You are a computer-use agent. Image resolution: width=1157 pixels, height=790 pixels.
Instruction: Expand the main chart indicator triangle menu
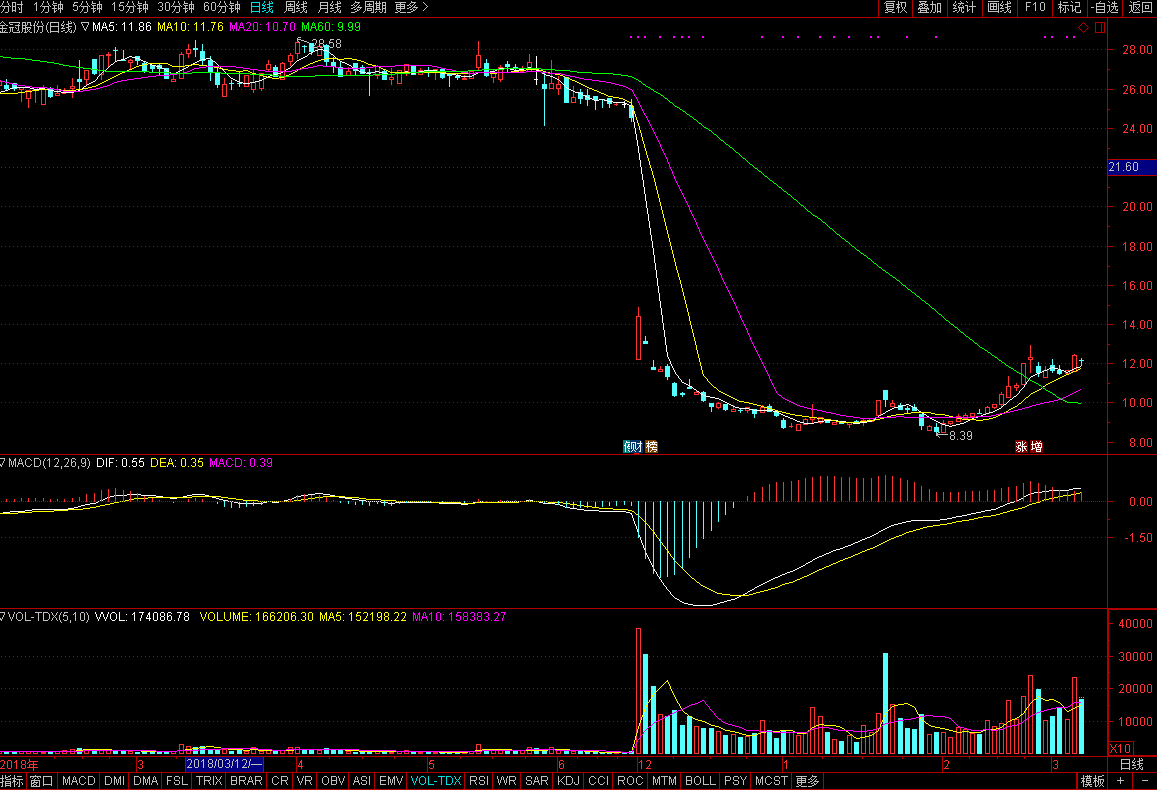pyautogui.click(x=83, y=27)
